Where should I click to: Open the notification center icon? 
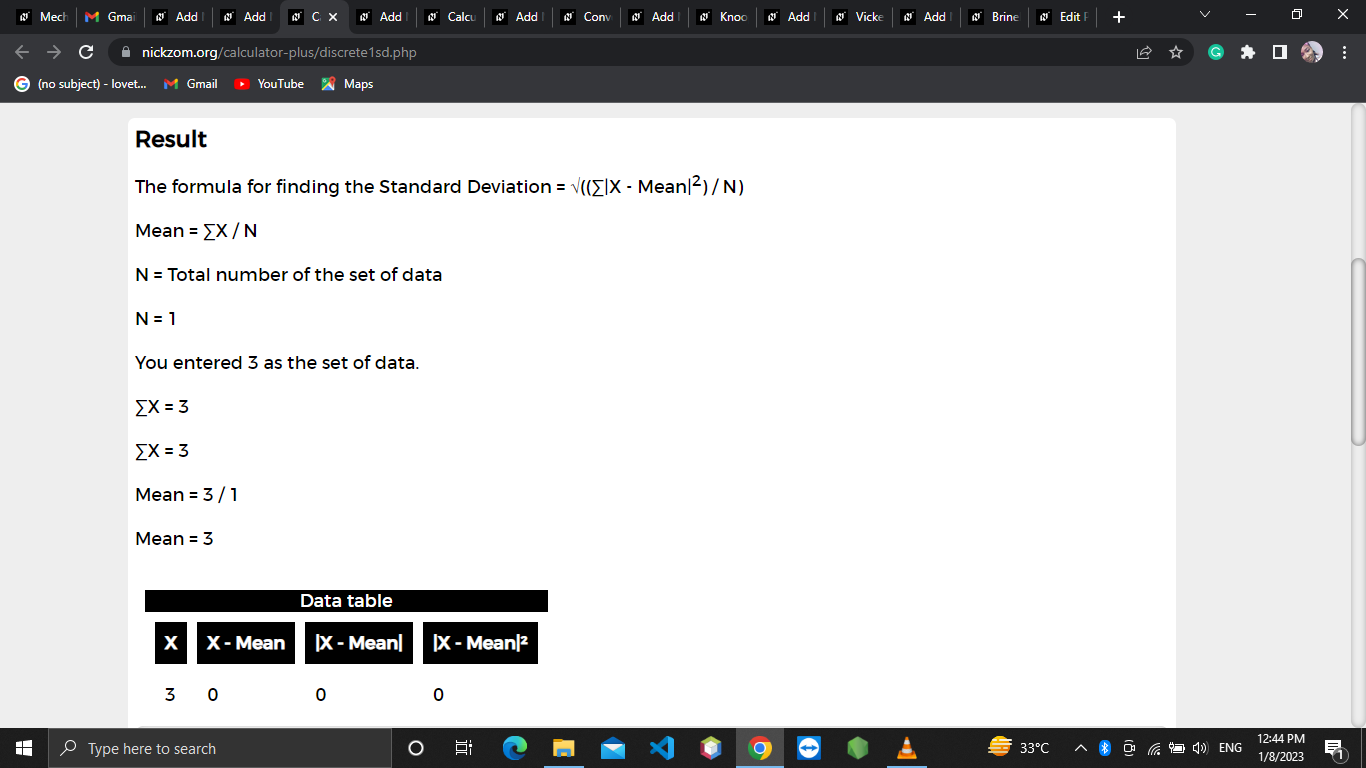1334,748
